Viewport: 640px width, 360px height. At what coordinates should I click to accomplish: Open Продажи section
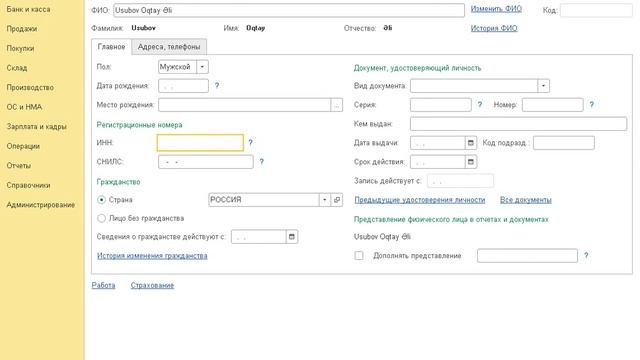point(22,29)
